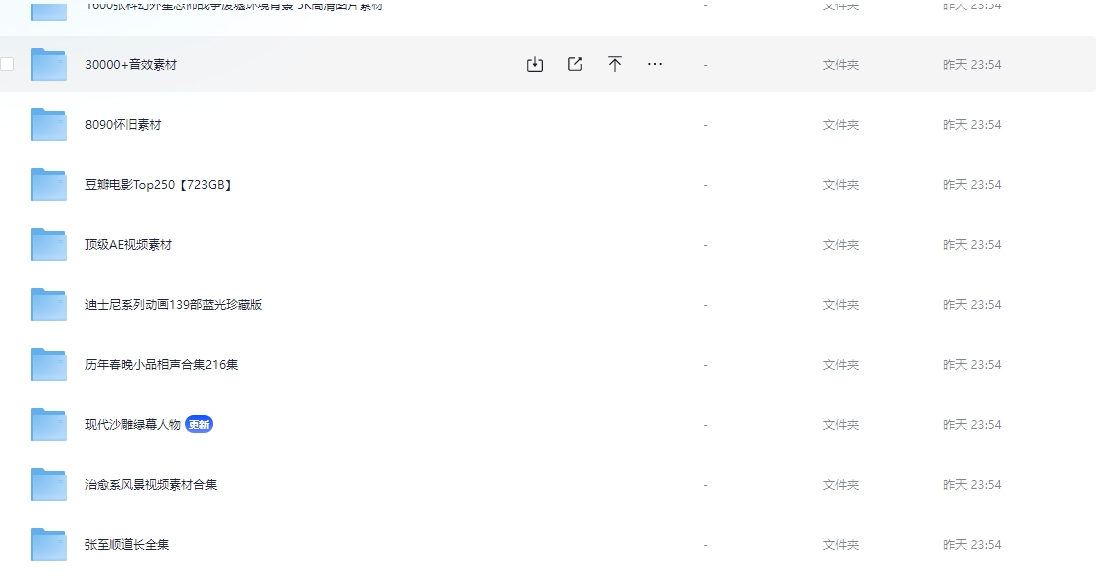Open the 30000+音效素材 folder name link
Viewport: 1097px width, 580px height.
pyautogui.click(x=131, y=65)
